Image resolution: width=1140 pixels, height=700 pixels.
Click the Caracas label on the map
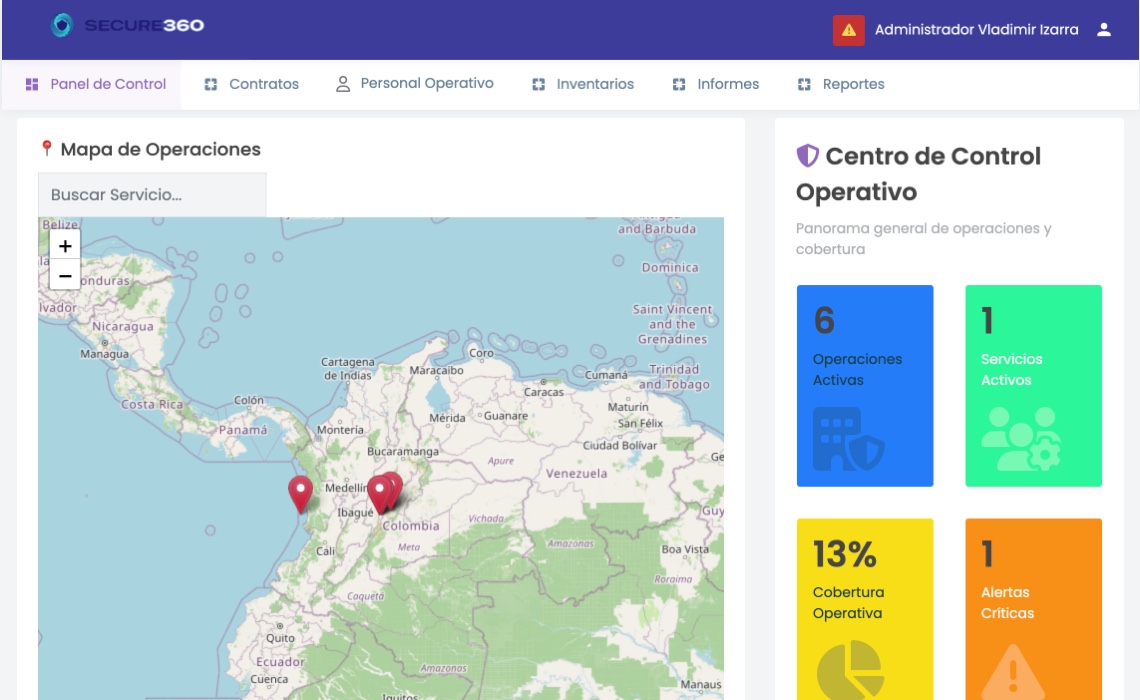pyautogui.click(x=544, y=392)
